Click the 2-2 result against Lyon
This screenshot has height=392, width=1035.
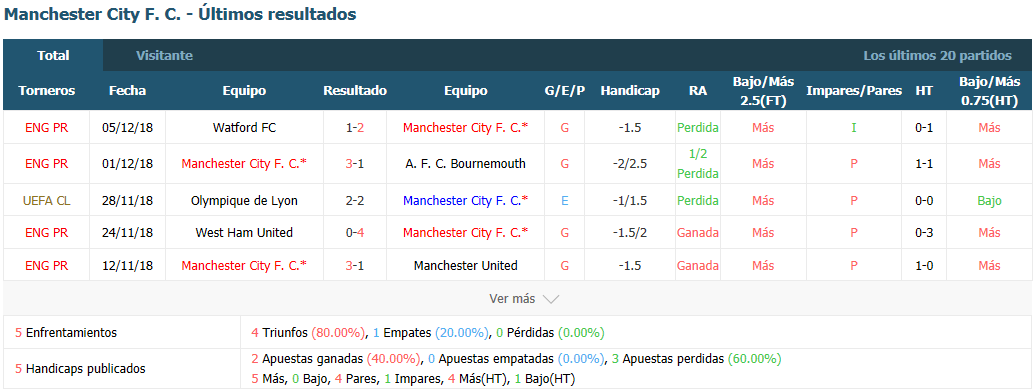coord(355,200)
